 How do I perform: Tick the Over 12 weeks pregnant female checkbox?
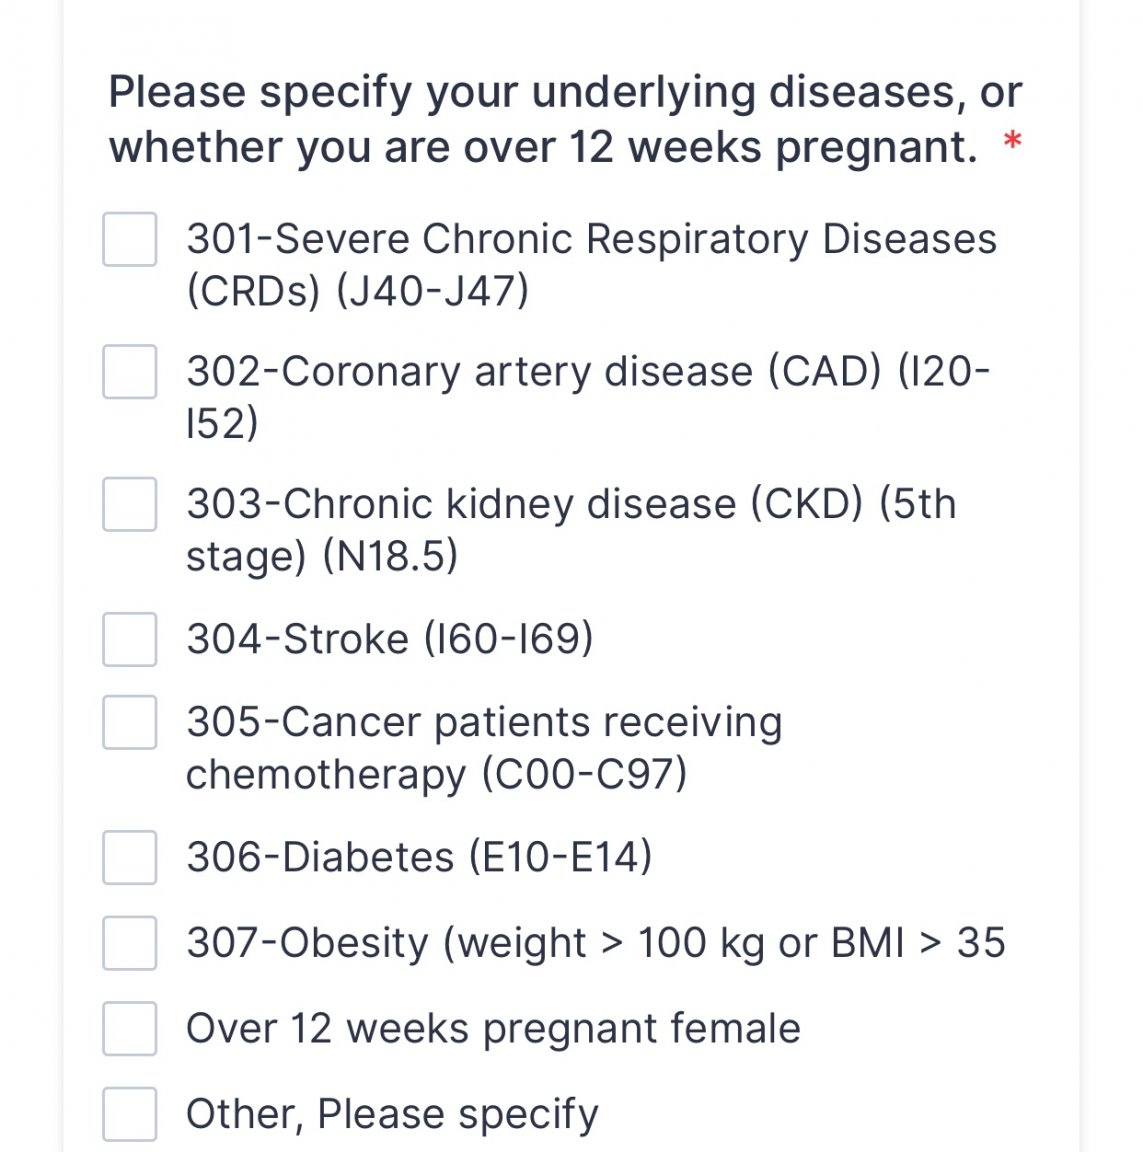pos(129,1029)
